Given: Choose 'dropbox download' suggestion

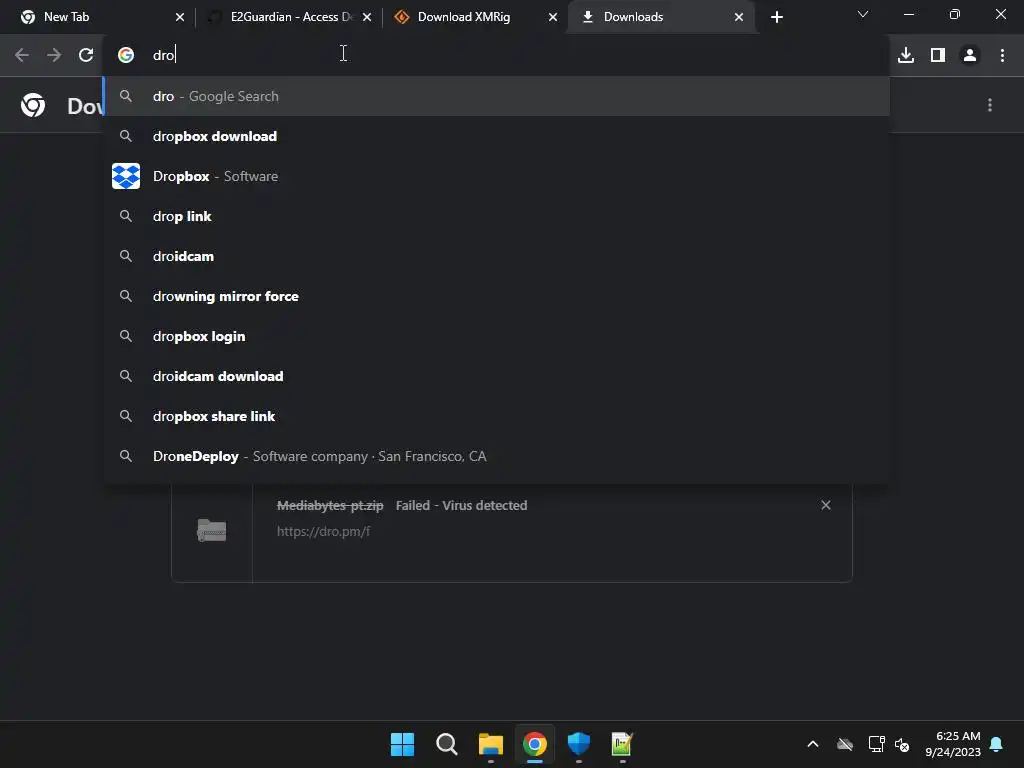Looking at the screenshot, I should tap(496, 136).
